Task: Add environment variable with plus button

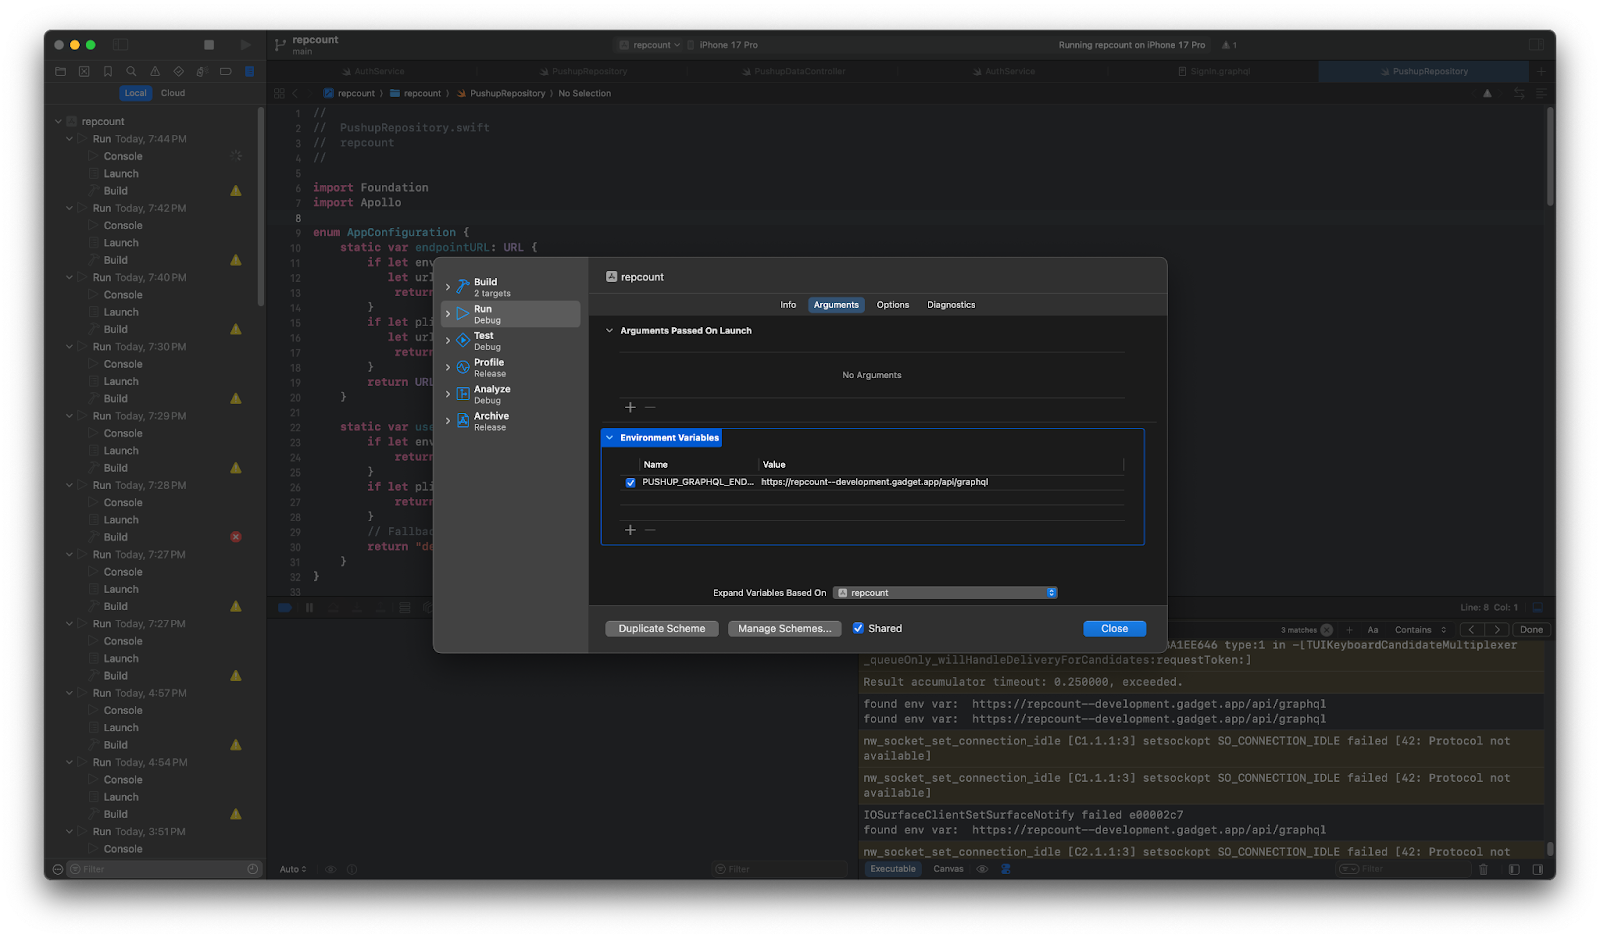Action: [630, 530]
